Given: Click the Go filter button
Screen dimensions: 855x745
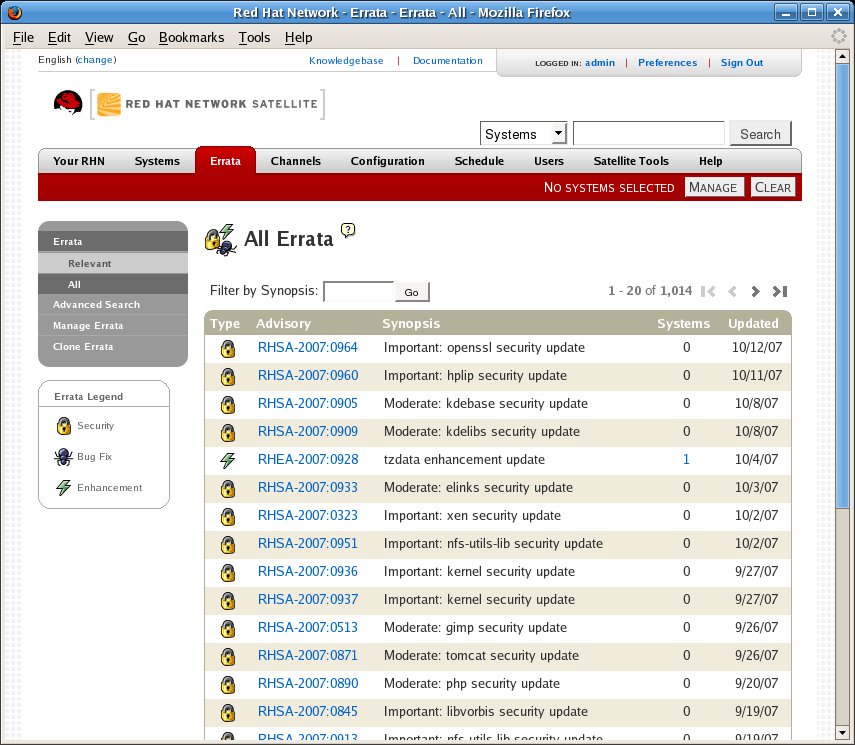Looking at the screenshot, I should click(412, 292).
